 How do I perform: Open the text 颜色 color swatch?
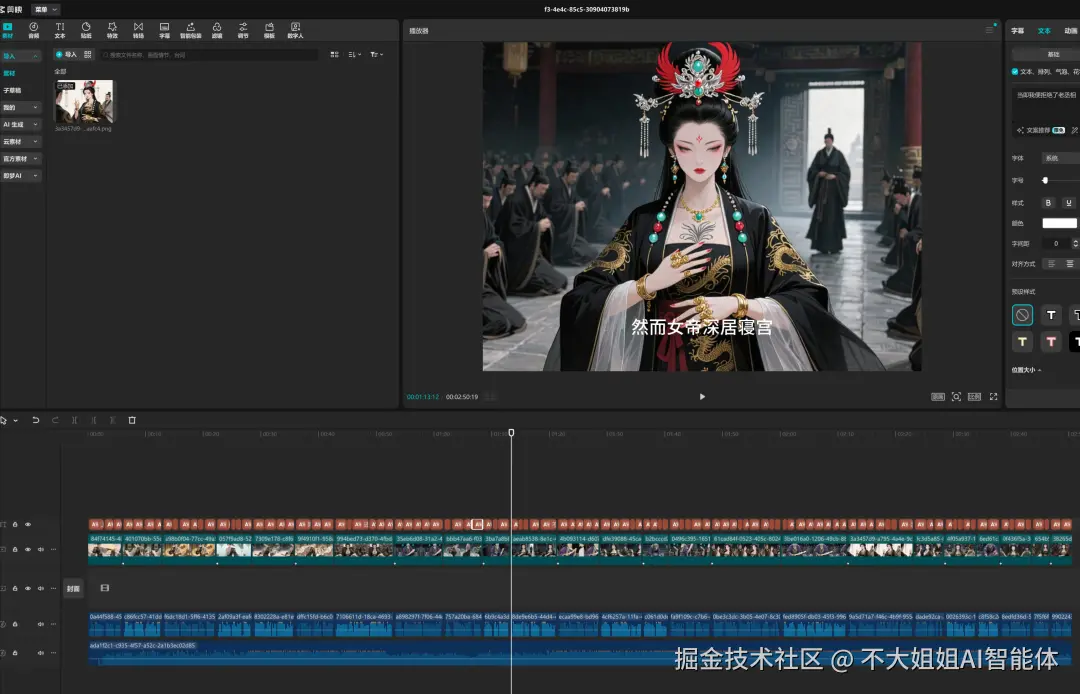point(1060,223)
